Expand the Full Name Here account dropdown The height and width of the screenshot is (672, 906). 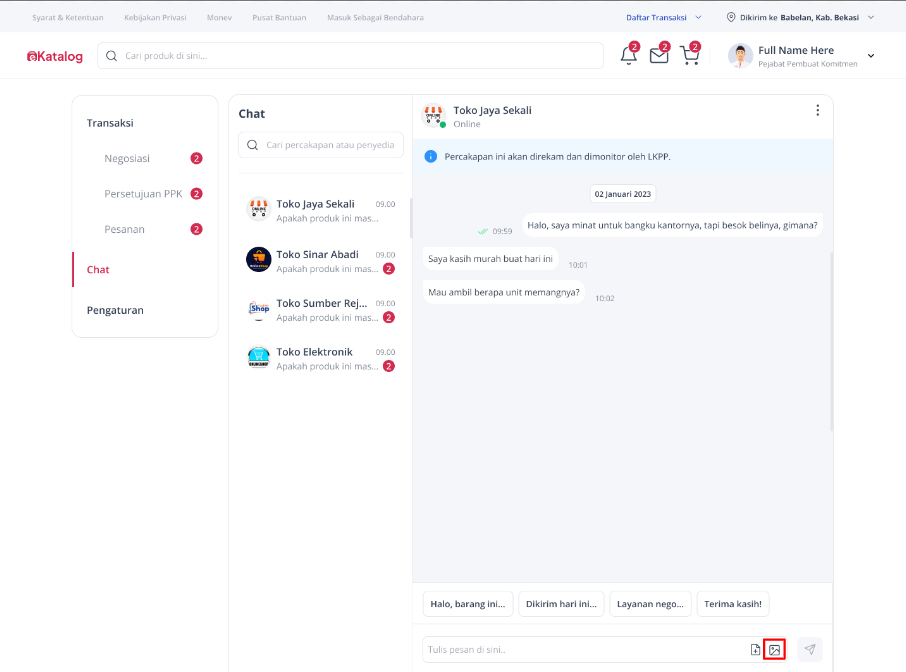pyautogui.click(x=871, y=56)
